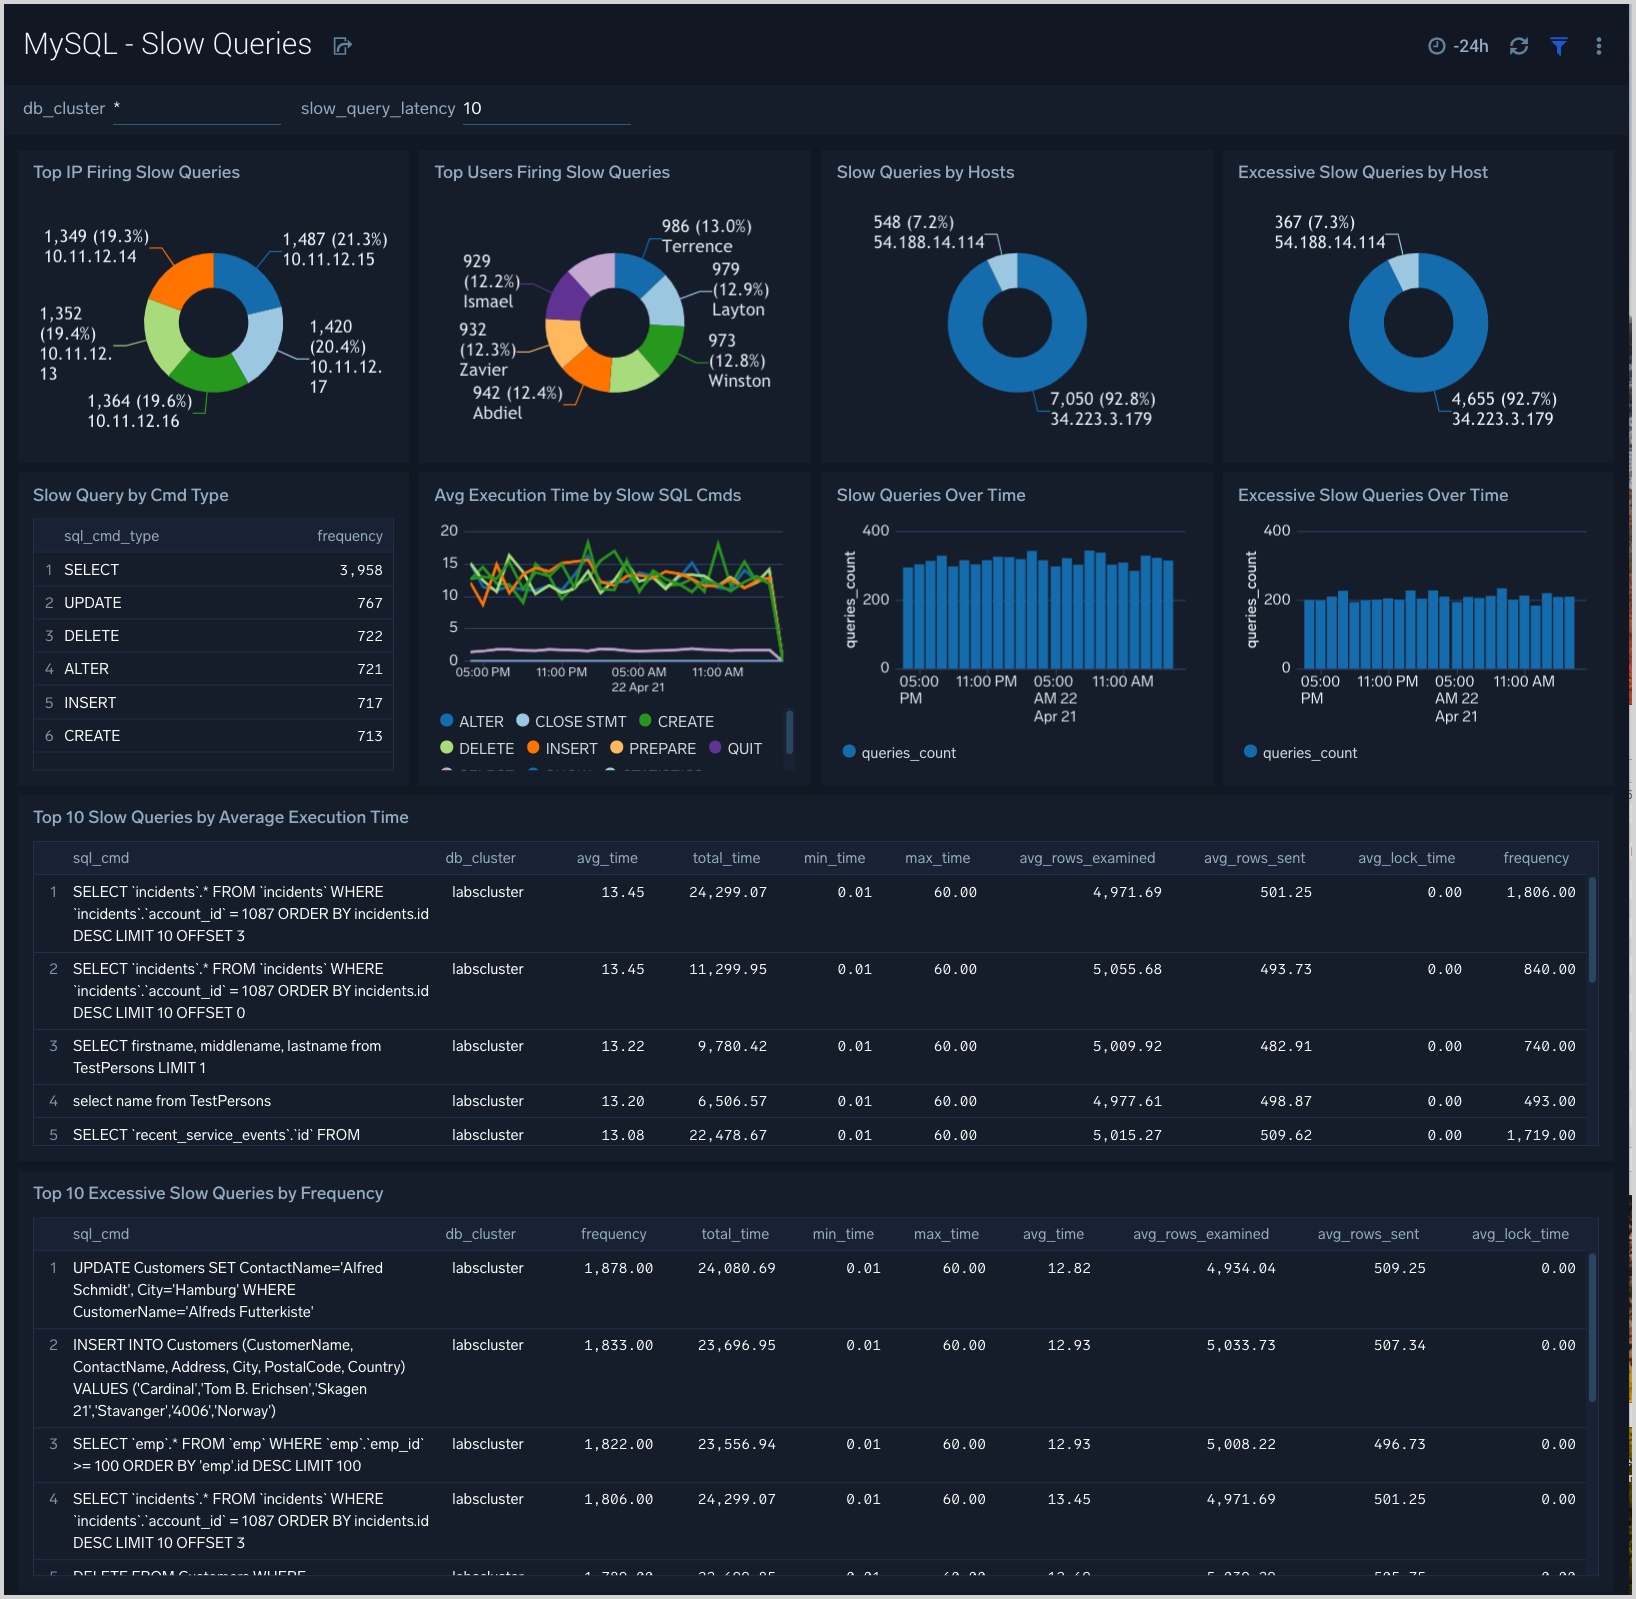Open the three-dot dashboard options menu
Image resolution: width=1636 pixels, height=1599 pixels.
(x=1599, y=46)
